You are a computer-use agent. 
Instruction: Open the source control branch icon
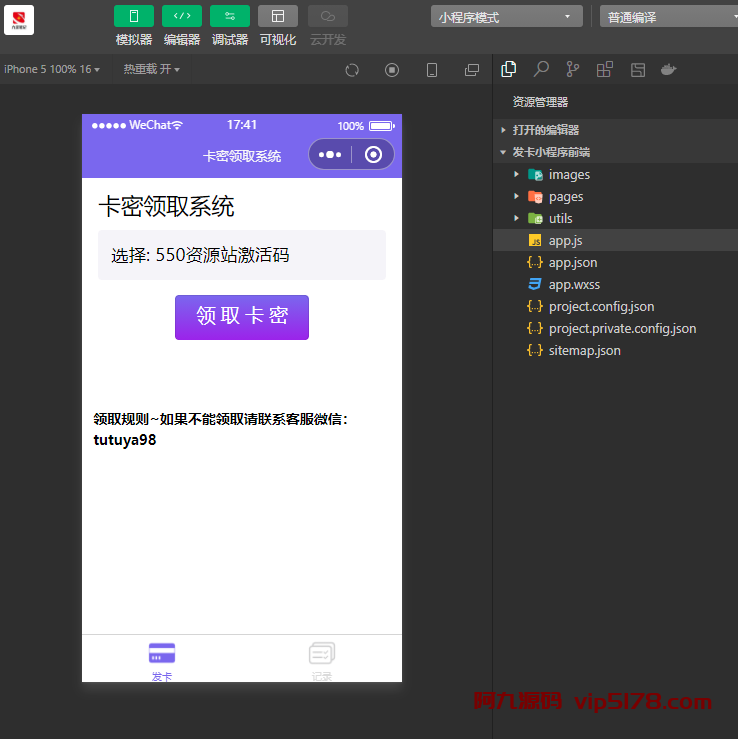click(573, 69)
